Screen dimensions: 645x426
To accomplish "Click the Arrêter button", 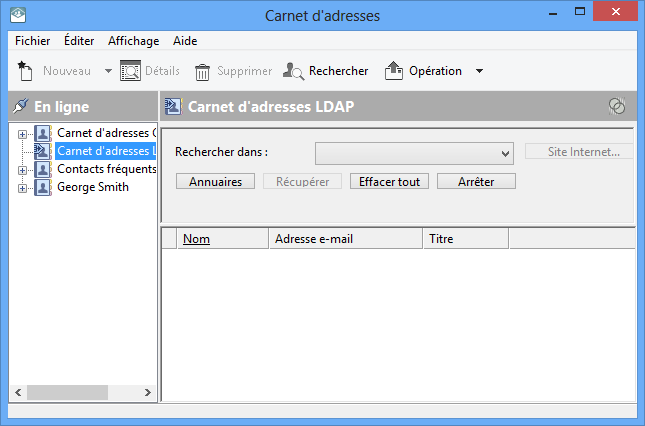I will click(x=476, y=181).
